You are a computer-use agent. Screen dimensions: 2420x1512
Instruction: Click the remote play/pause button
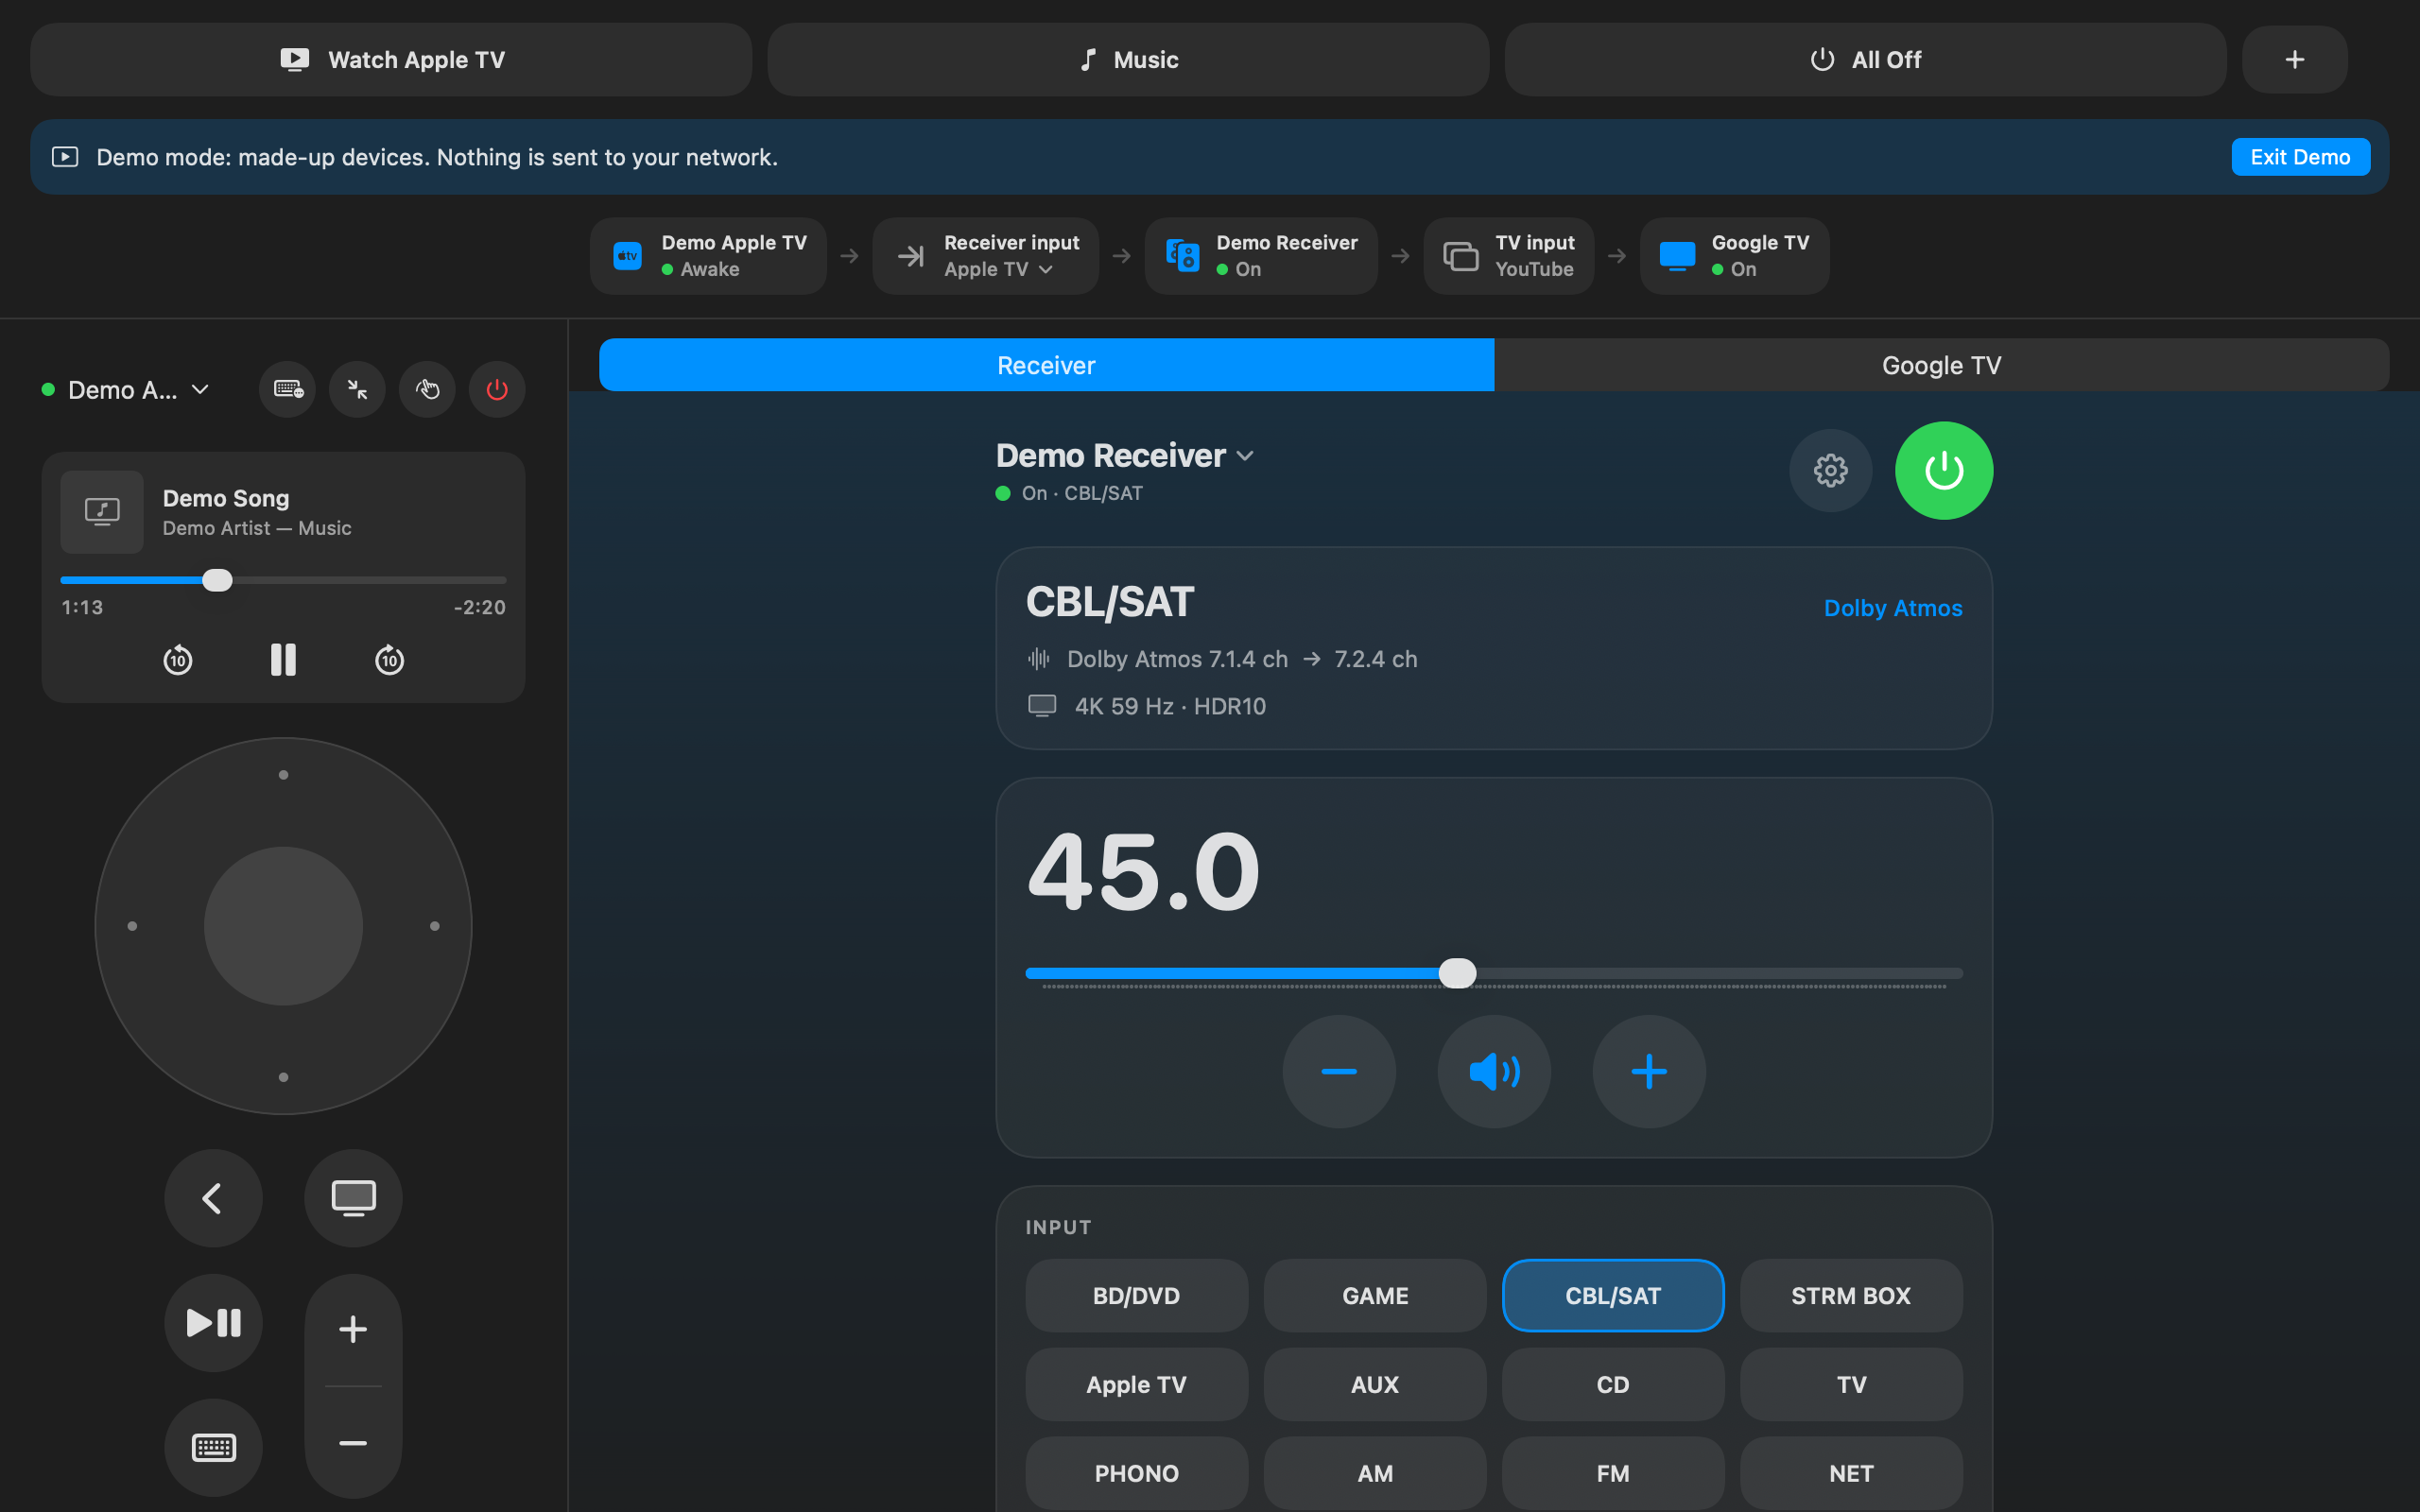pos(213,1323)
